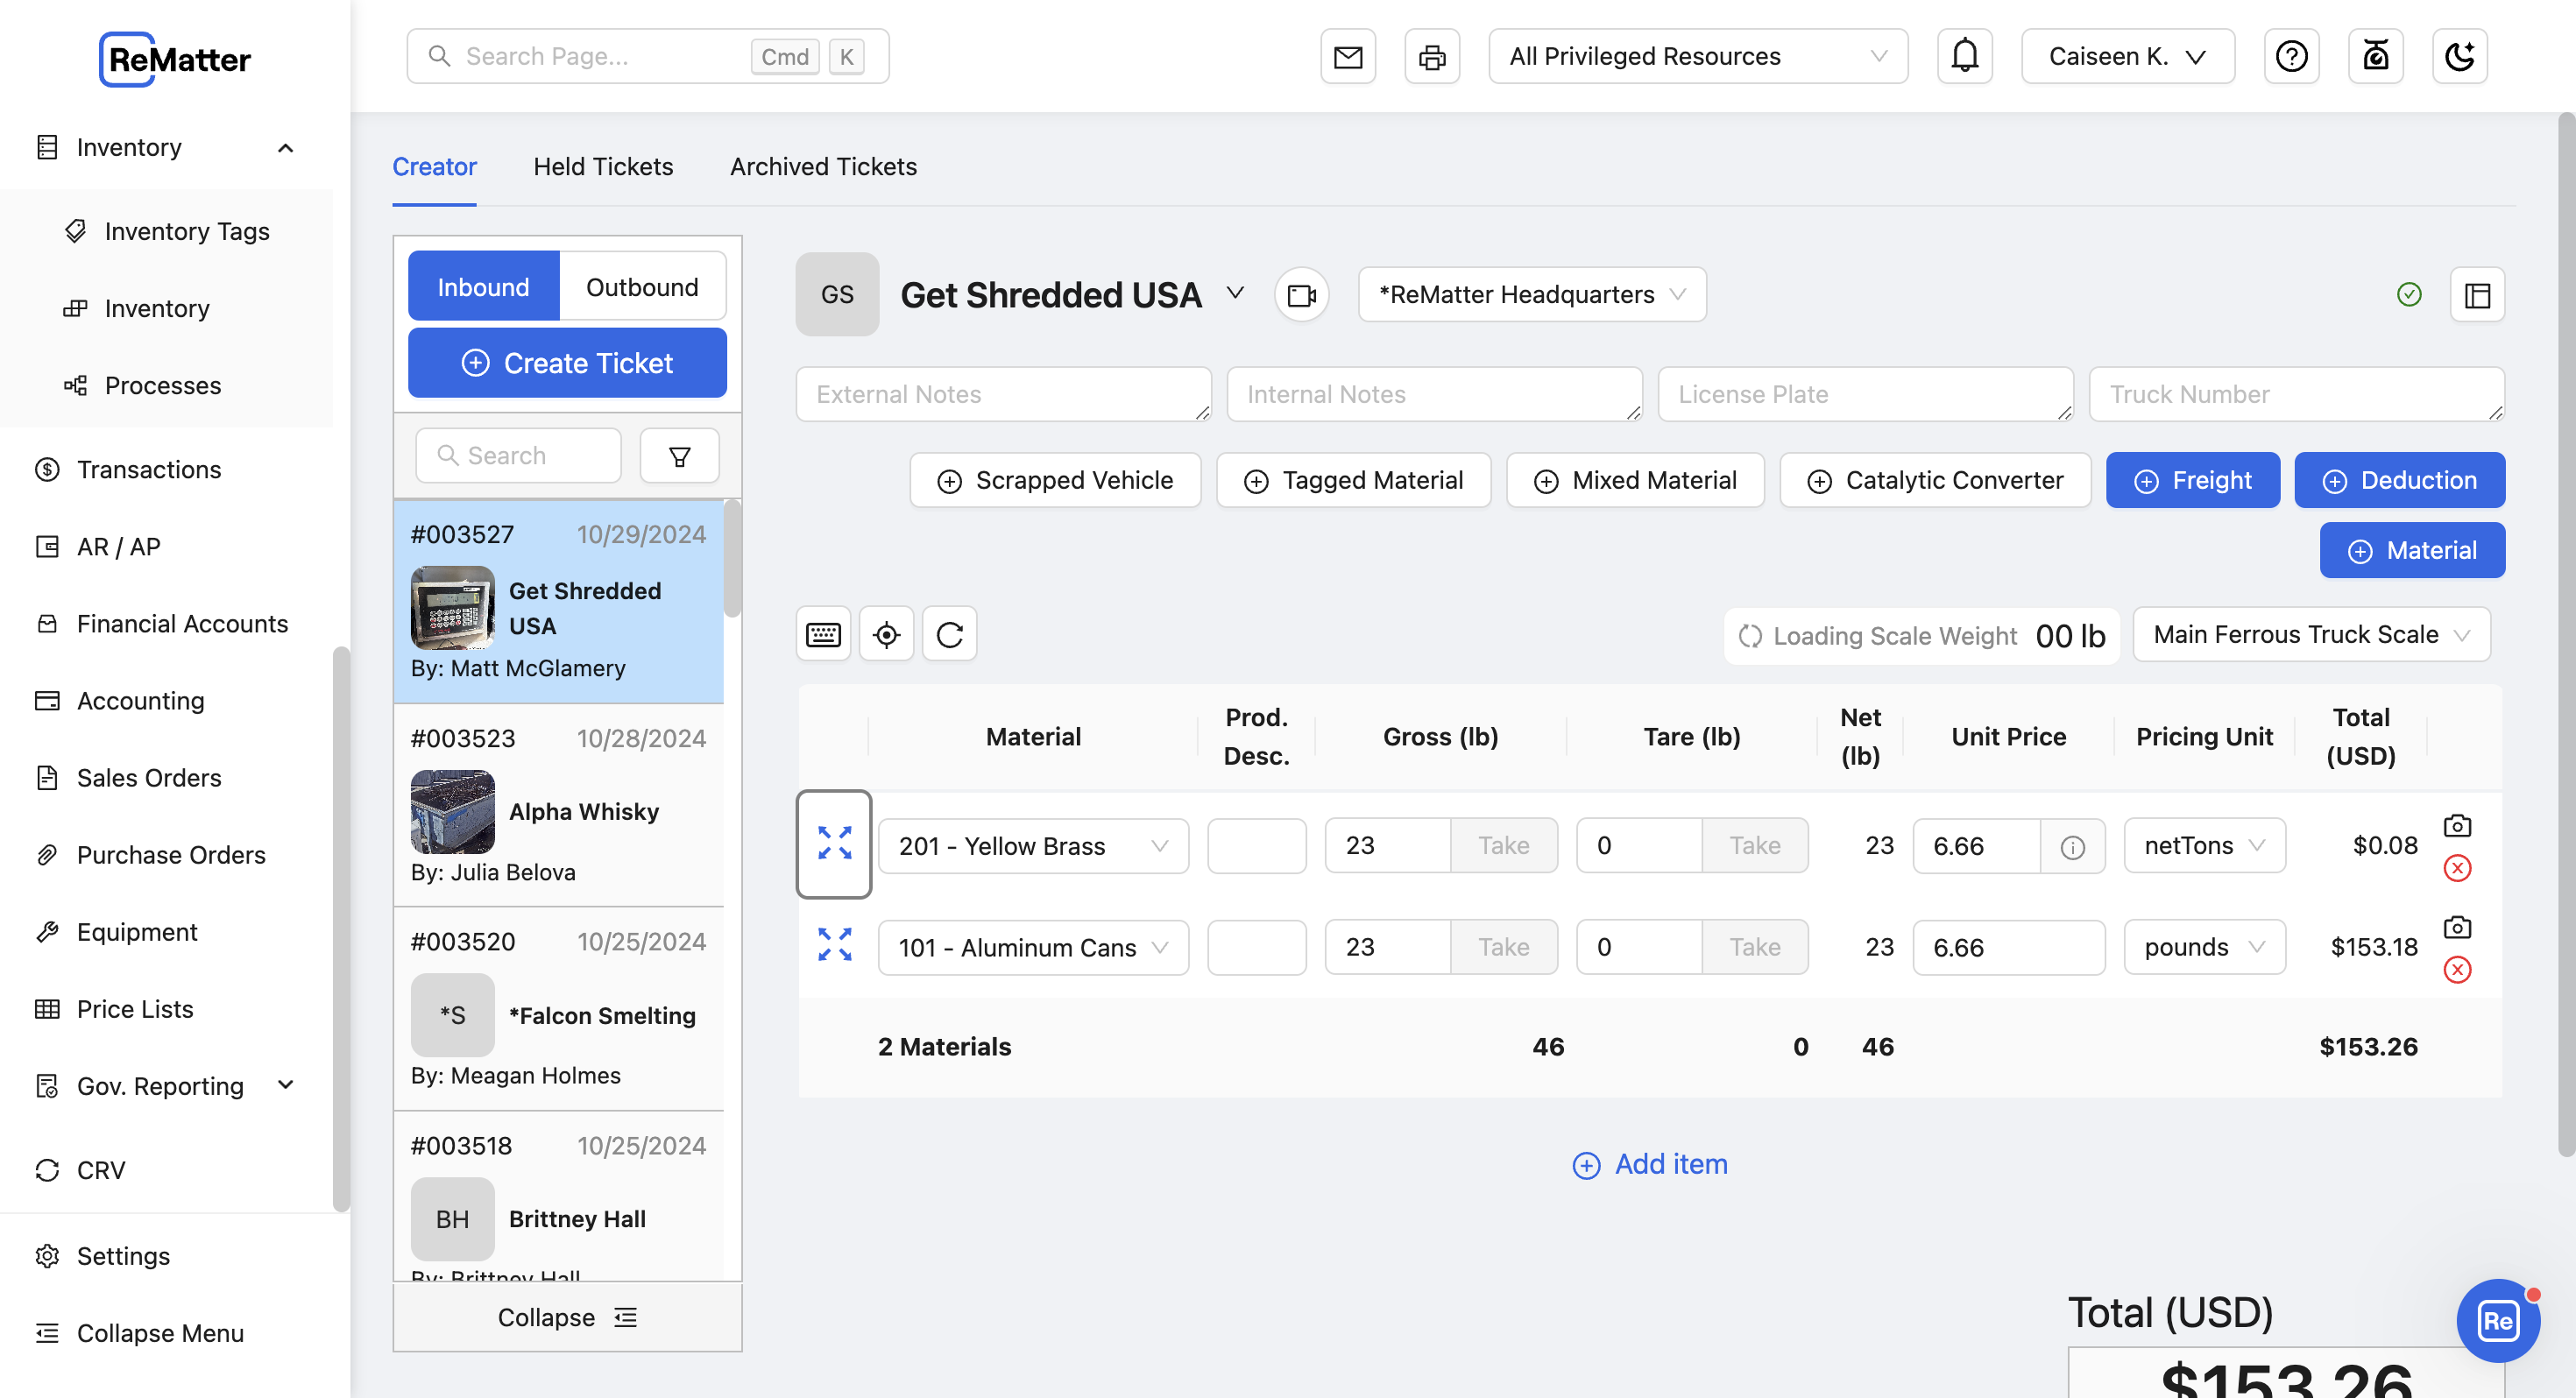Open camera icon for Aluminum Cans row

(x=2456, y=927)
